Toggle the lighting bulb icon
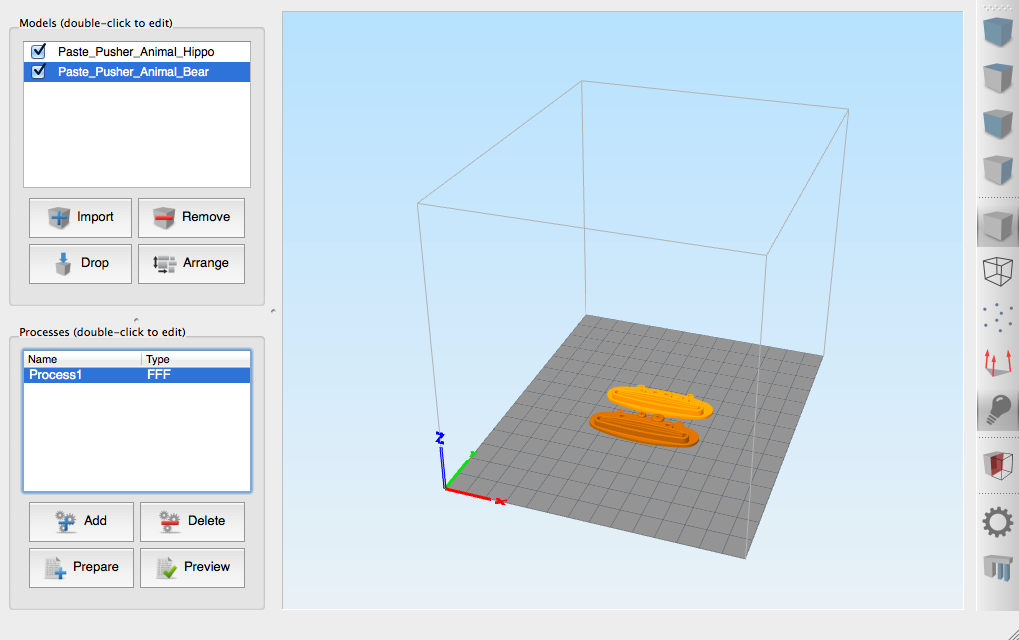This screenshot has width=1019, height=640. [997, 410]
